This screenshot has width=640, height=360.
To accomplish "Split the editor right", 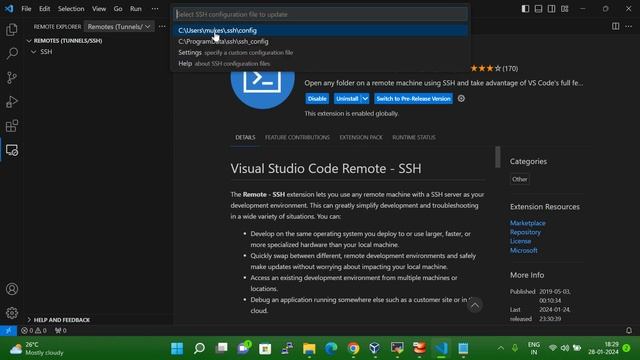I will click(x=616, y=26).
